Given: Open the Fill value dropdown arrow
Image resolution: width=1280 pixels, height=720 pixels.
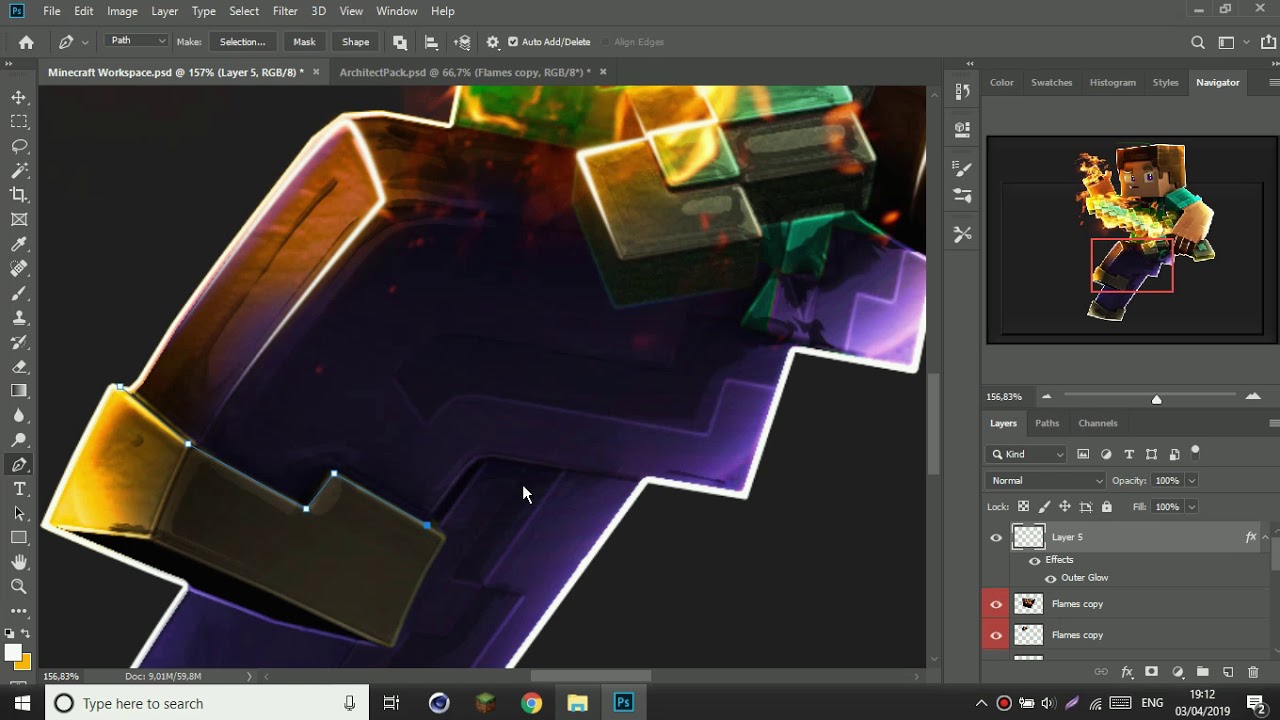Looking at the screenshot, I should 1191,507.
